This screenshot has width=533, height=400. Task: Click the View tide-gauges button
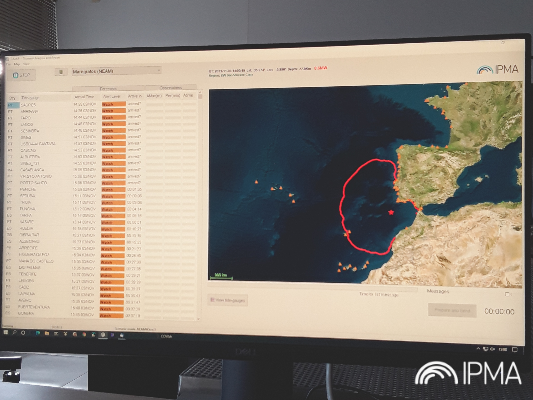227,300
